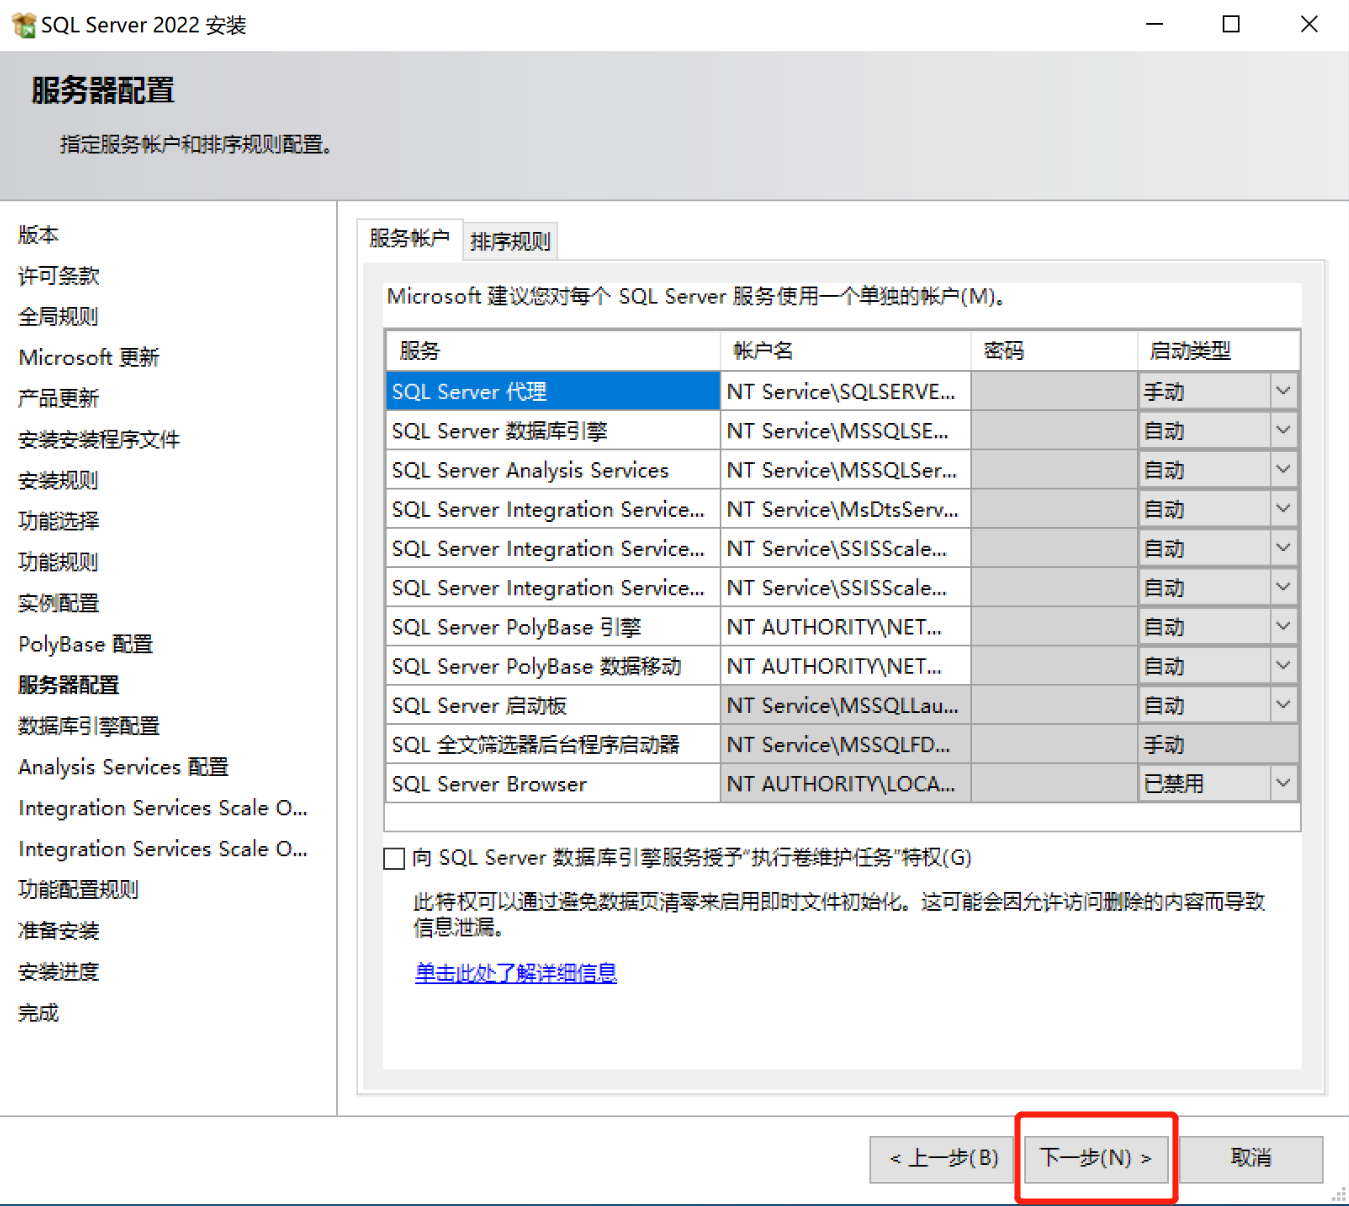Select 功能选择 in the sidebar
The width and height of the screenshot is (1349, 1206).
pos(57,520)
